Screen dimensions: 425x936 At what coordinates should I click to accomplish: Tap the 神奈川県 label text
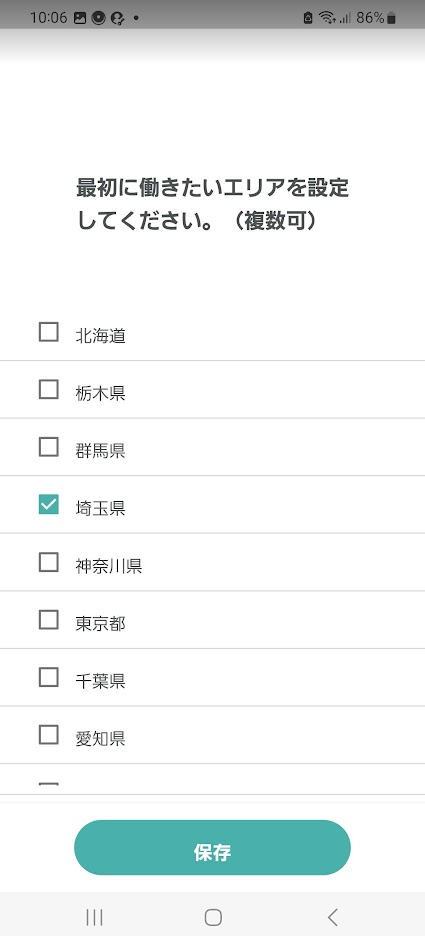[109, 566]
